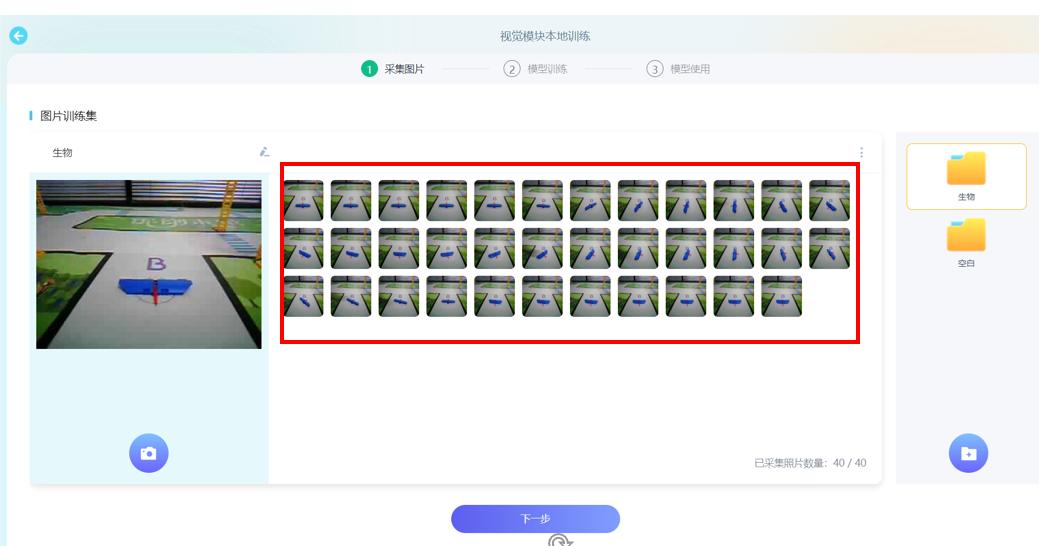
Task: Open the 空白 folder
Action: pos(966,242)
